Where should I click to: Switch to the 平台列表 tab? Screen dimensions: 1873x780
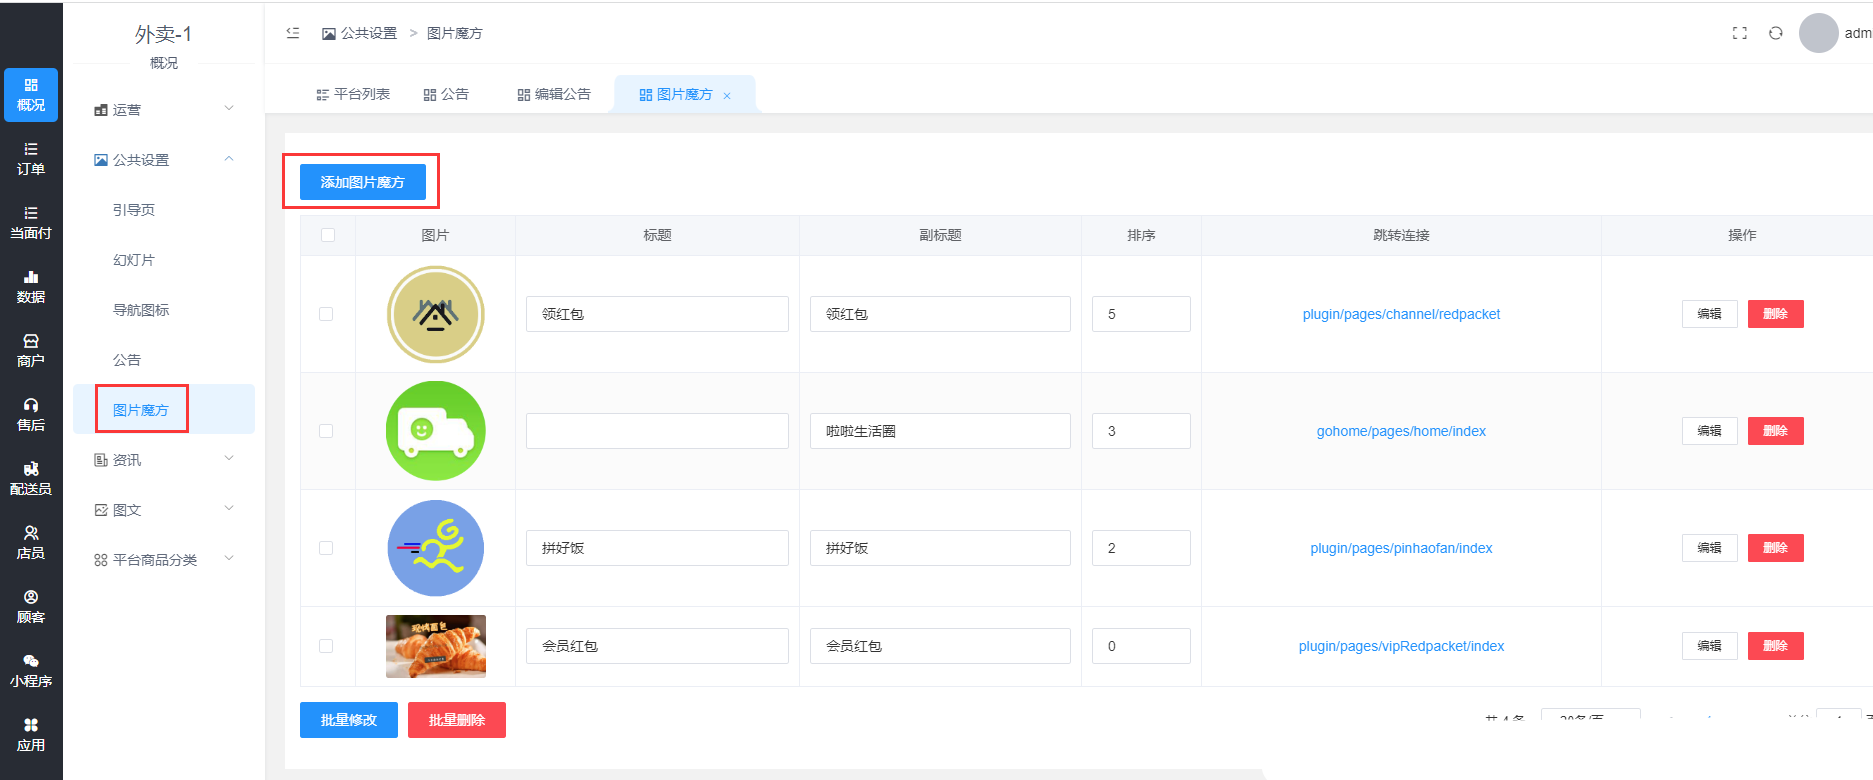(353, 94)
